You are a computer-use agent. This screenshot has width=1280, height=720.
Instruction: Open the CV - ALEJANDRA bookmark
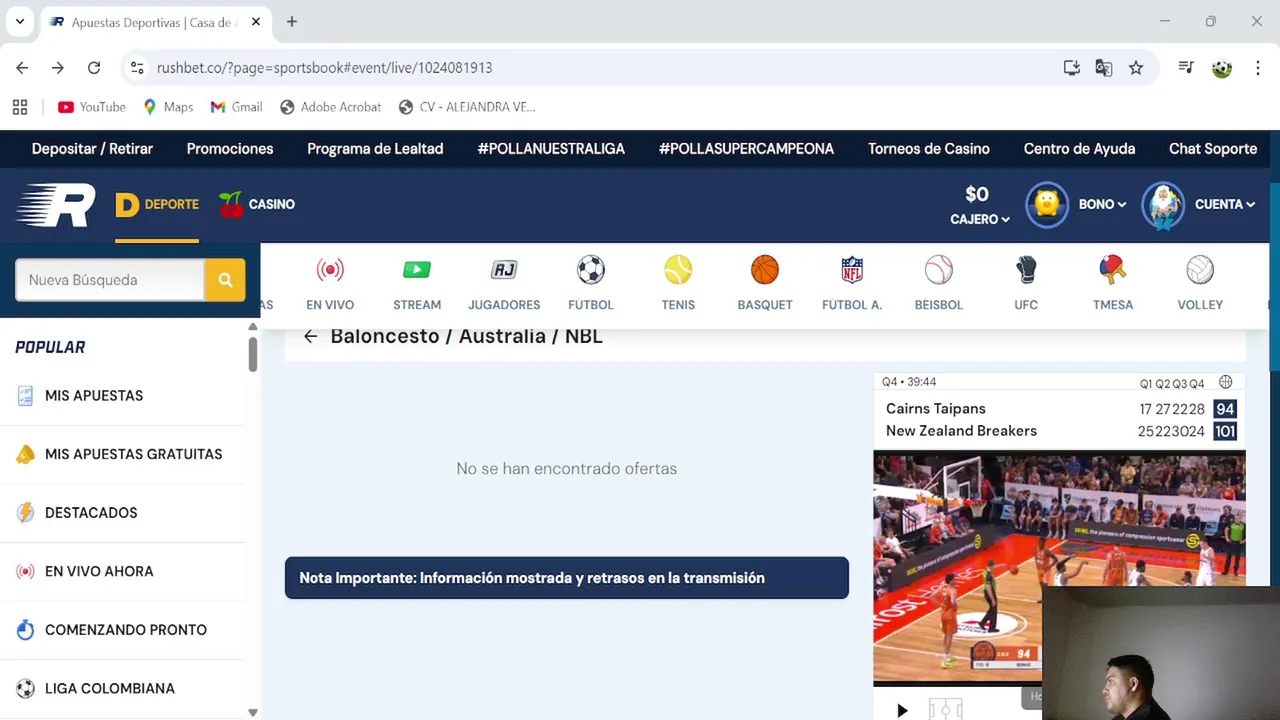(466, 107)
